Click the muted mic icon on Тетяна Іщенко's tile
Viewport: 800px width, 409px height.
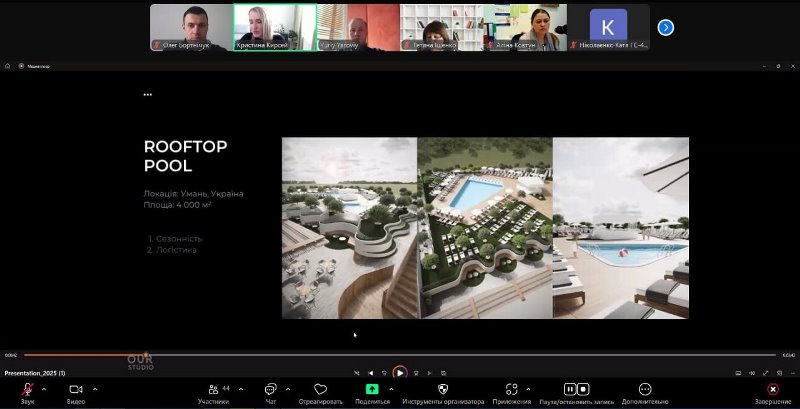pos(407,45)
